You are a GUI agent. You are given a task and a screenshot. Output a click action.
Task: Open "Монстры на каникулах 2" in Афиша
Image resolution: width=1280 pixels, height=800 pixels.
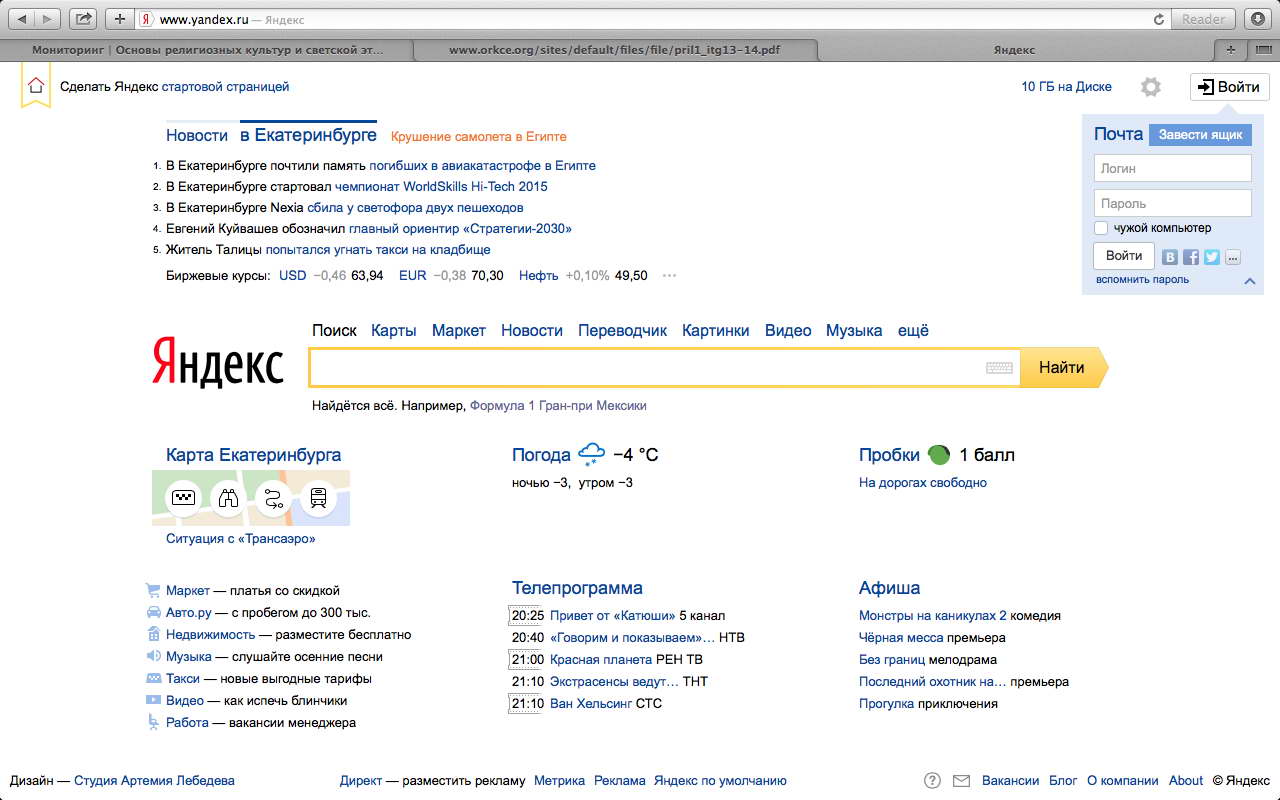coord(933,616)
